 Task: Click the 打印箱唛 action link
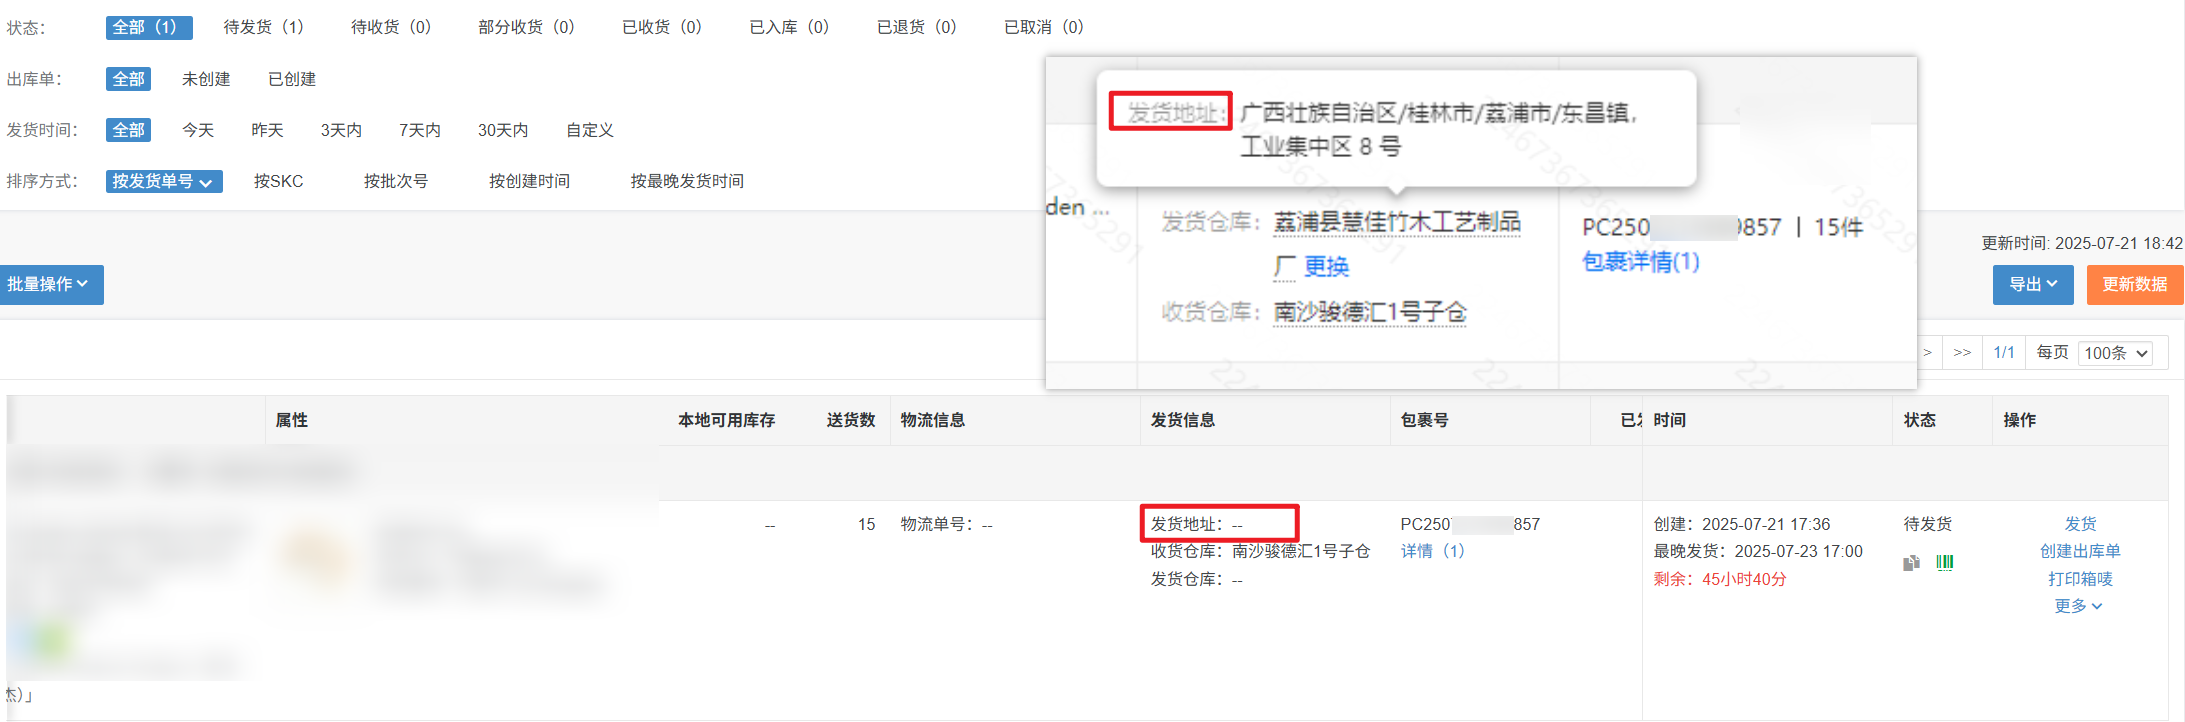click(x=2080, y=579)
